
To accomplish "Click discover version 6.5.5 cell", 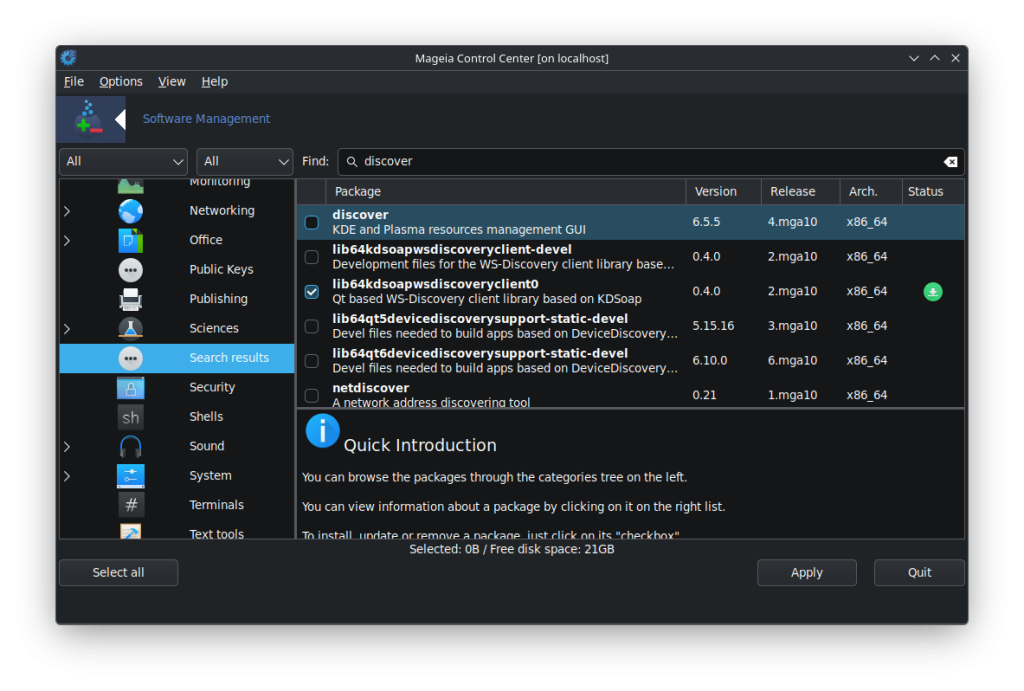I will (706, 222).
